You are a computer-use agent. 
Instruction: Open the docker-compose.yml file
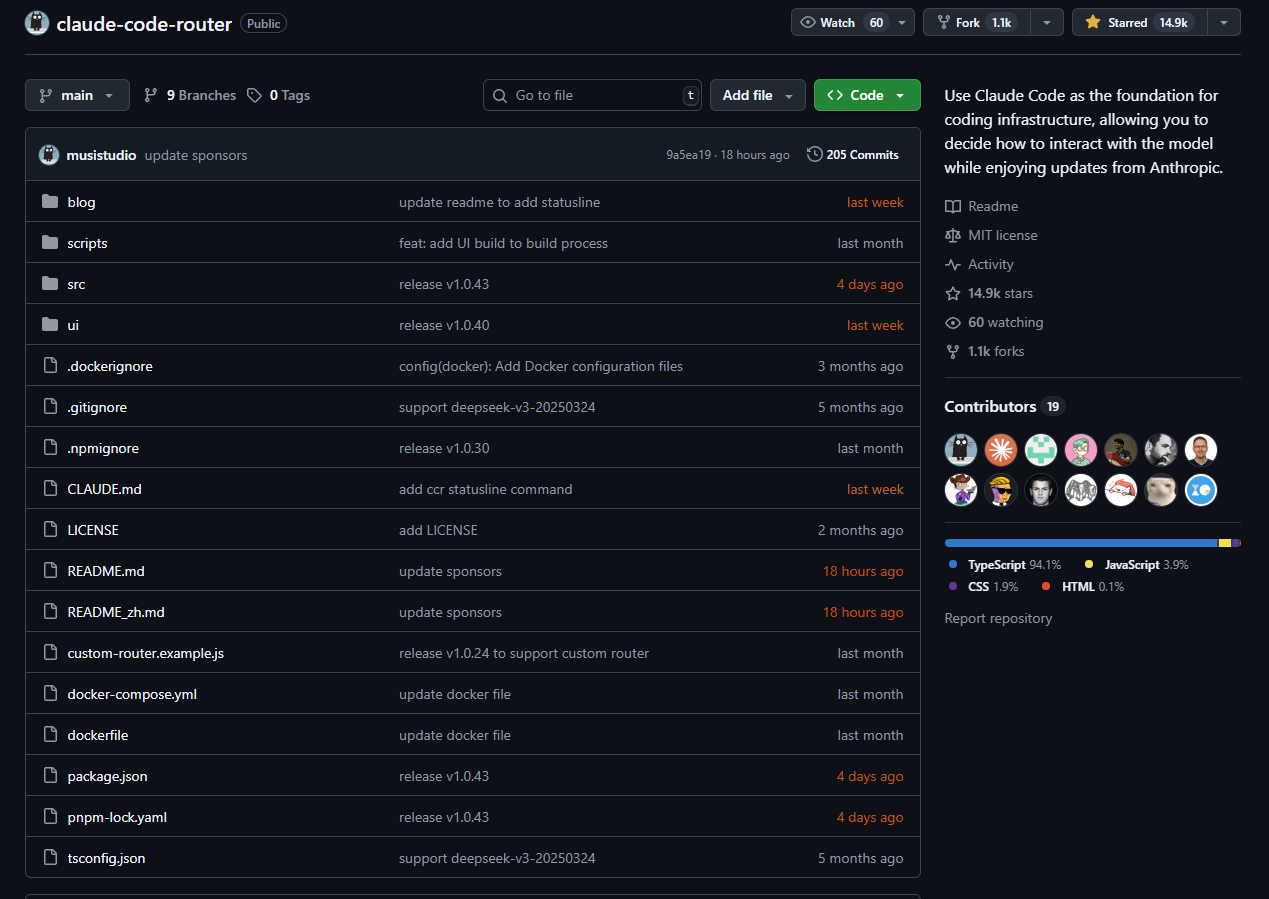[x=132, y=694]
